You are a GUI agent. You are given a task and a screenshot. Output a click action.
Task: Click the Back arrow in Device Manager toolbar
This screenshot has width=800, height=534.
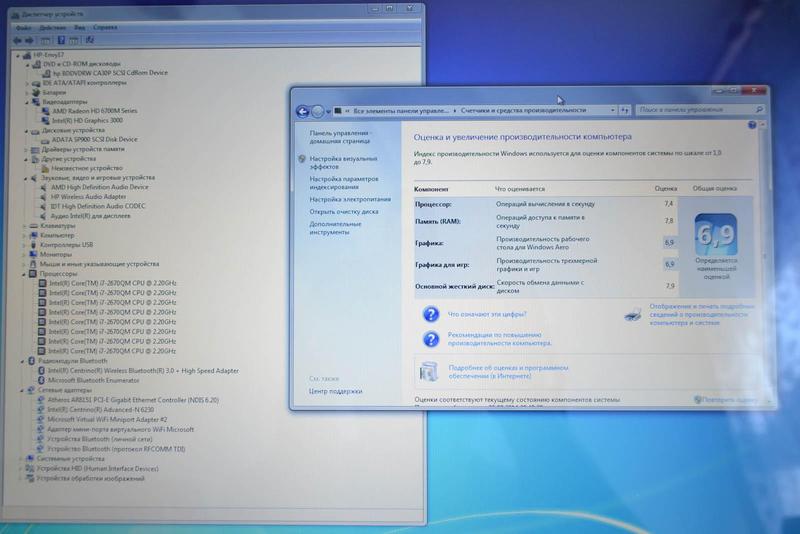(x=19, y=40)
